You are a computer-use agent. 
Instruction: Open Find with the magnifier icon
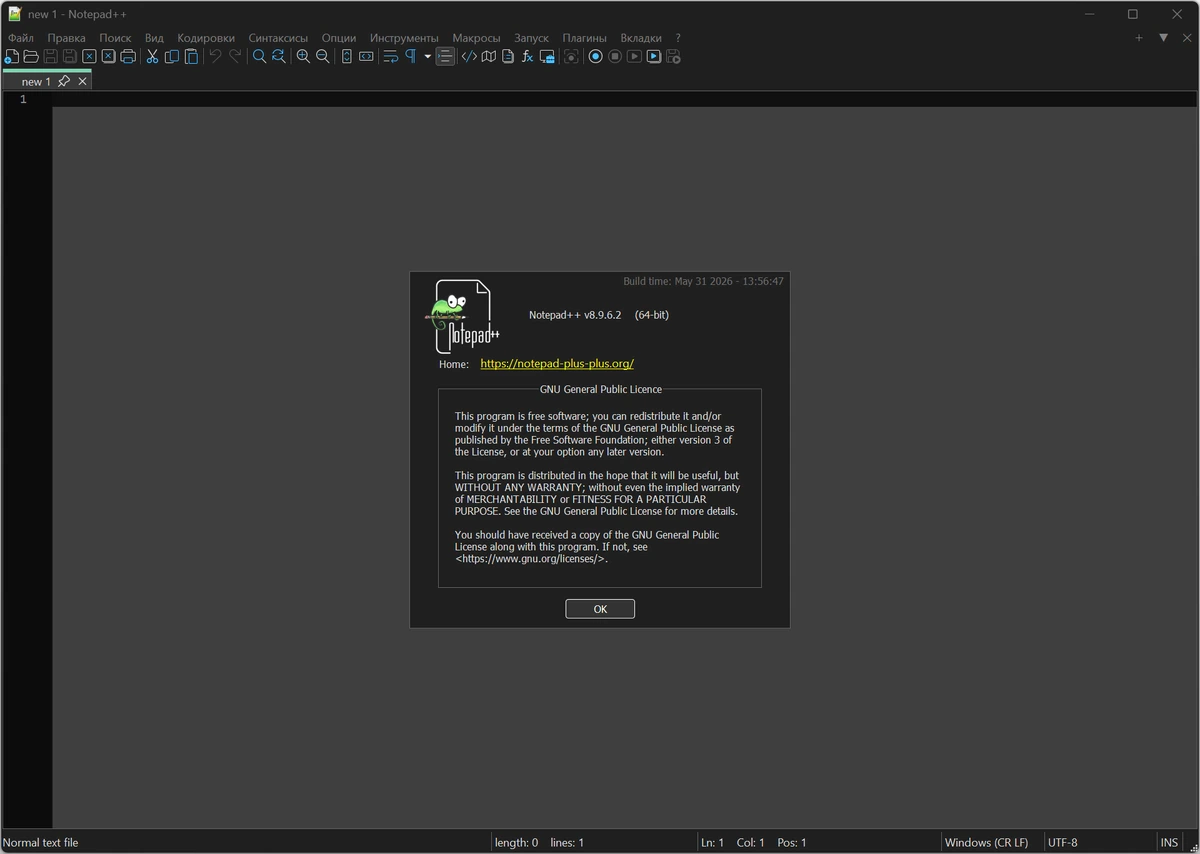click(259, 57)
